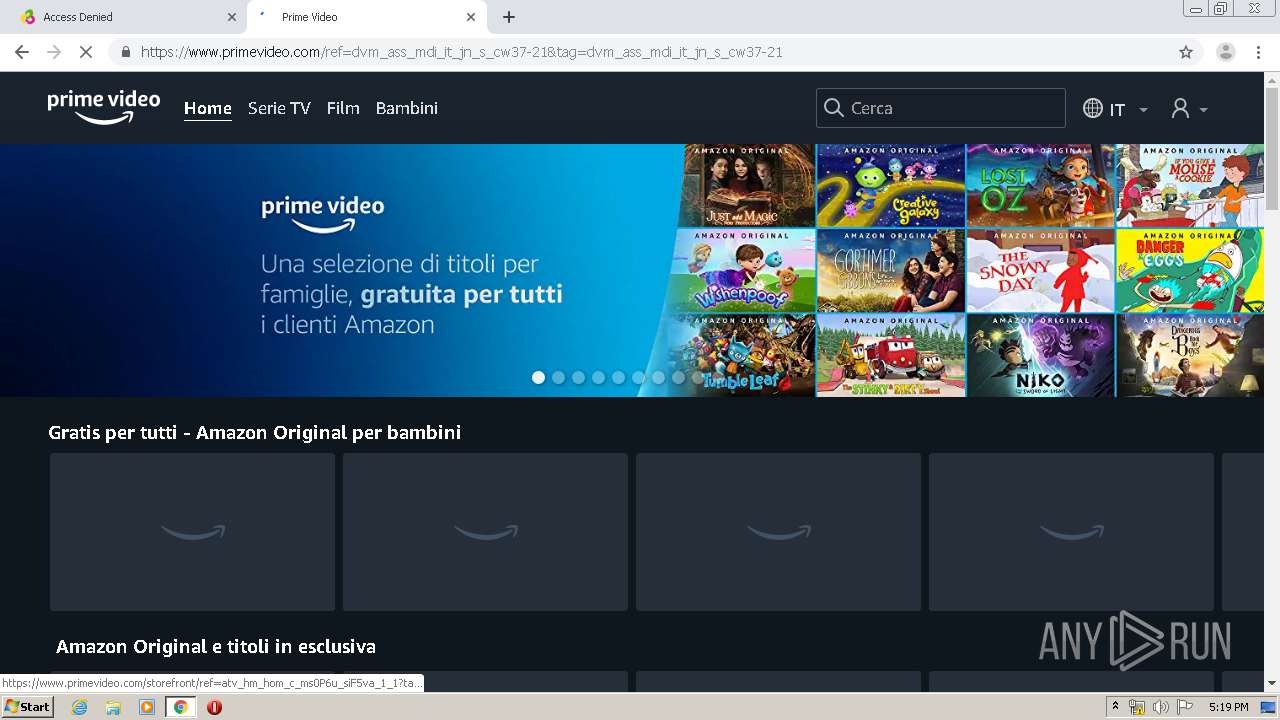Select the first carousel dot indicator

click(x=539, y=377)
